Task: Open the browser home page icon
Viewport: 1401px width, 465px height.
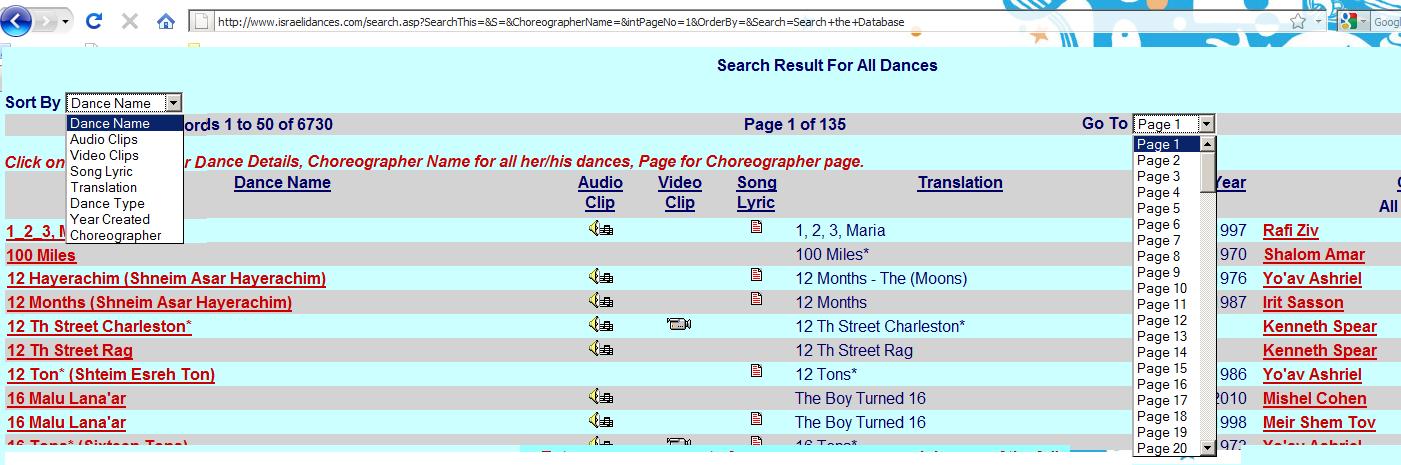Action: pos(166,21)
